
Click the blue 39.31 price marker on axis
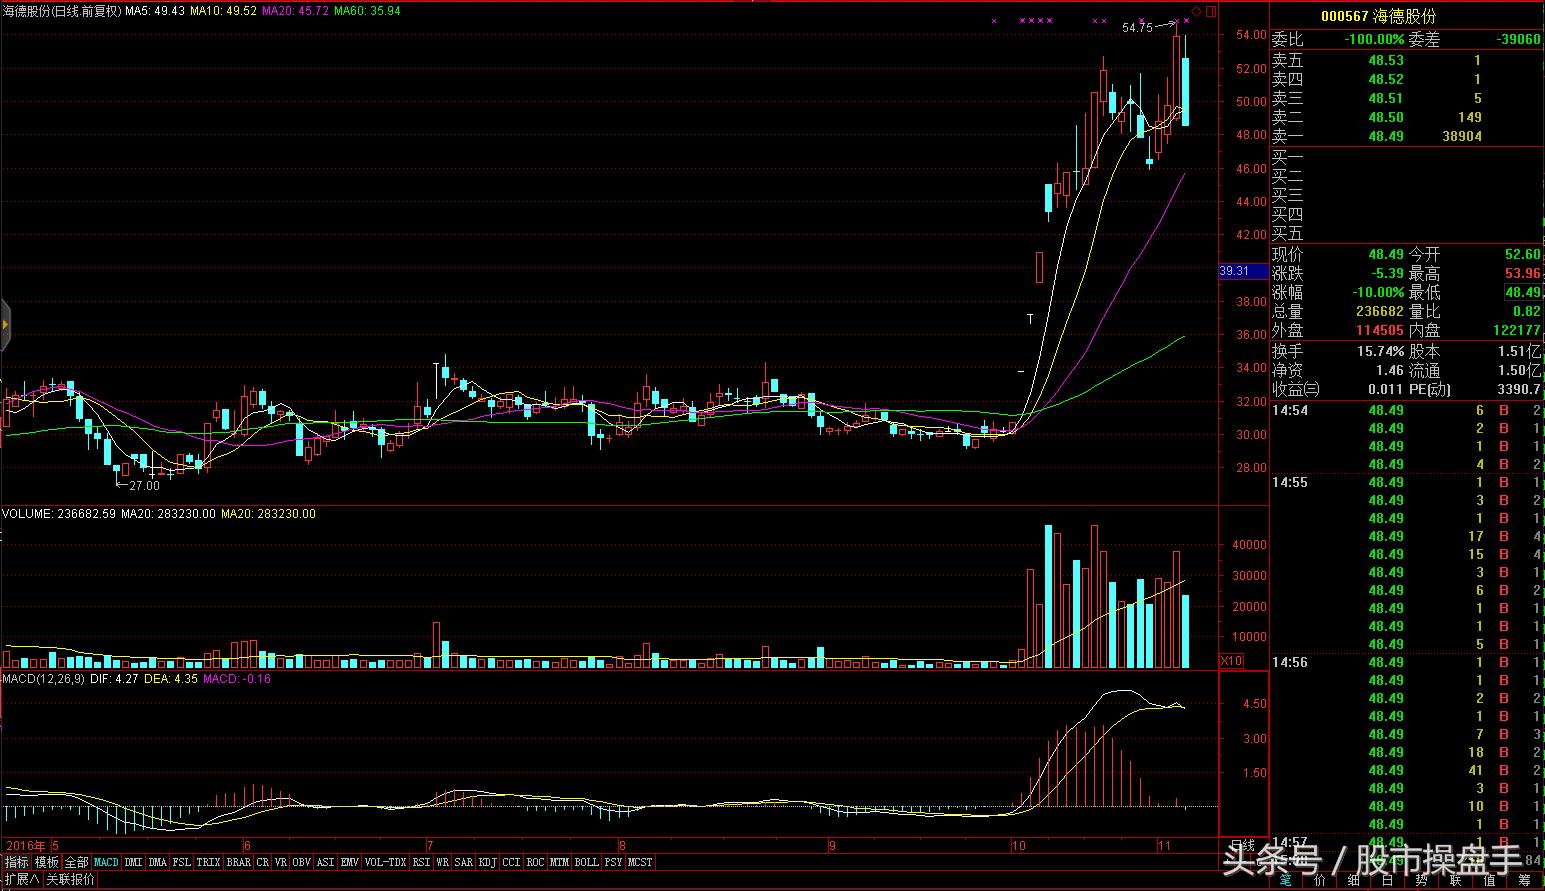pos(1234,271)
